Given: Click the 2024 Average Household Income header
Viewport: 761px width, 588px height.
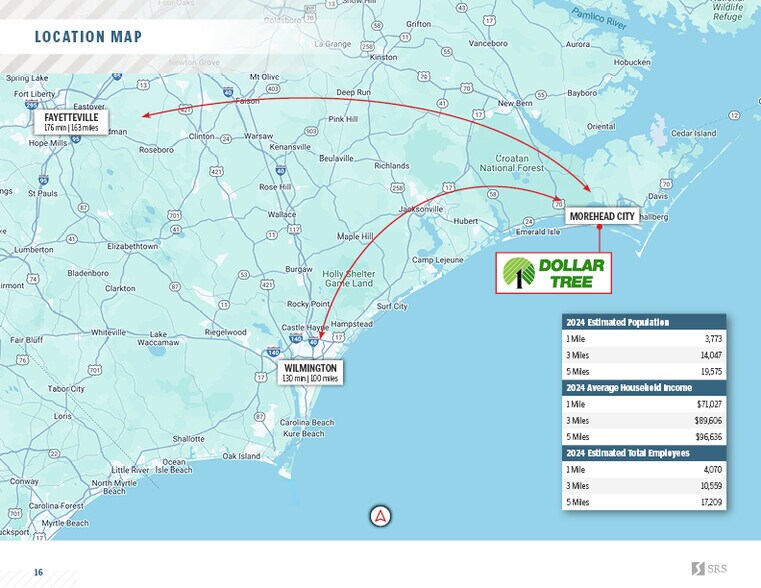Looking at the screenshot, I should (644, 387).
